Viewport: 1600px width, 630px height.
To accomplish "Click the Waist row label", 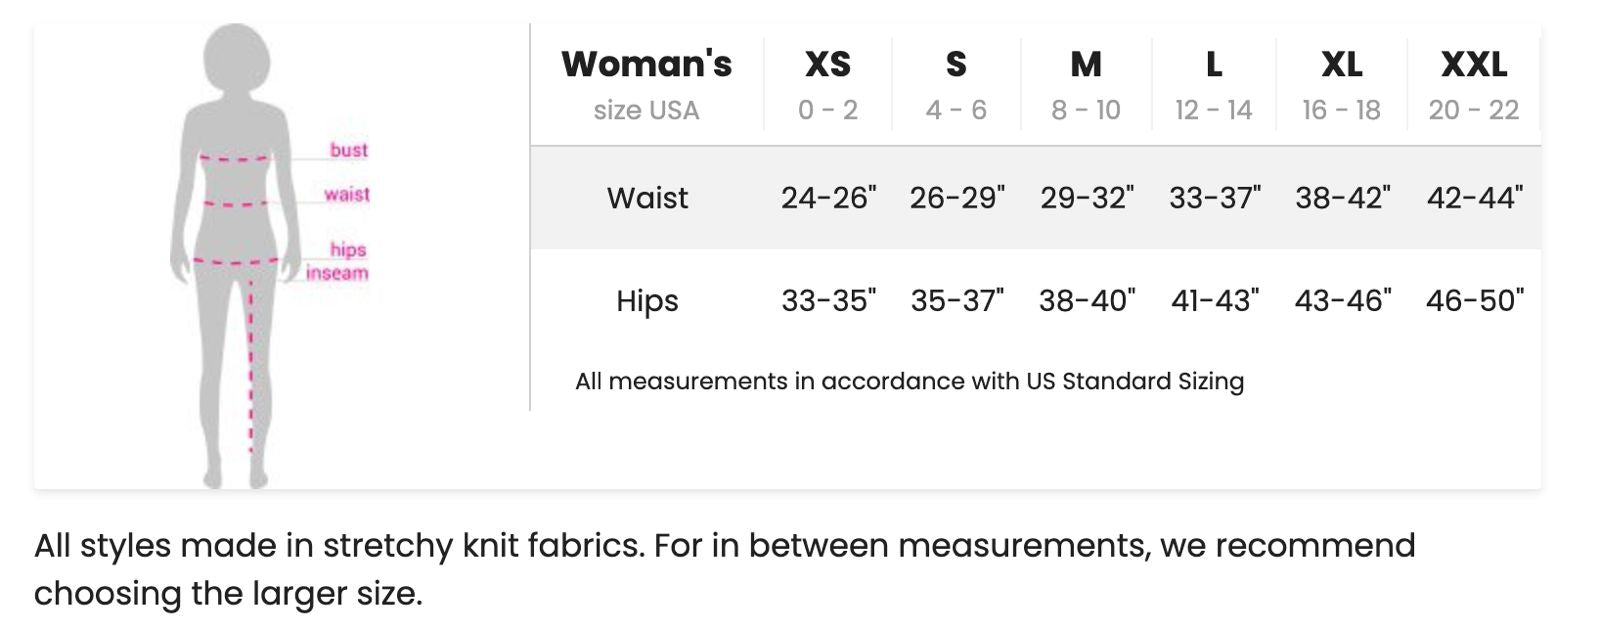I will (647, 198).
